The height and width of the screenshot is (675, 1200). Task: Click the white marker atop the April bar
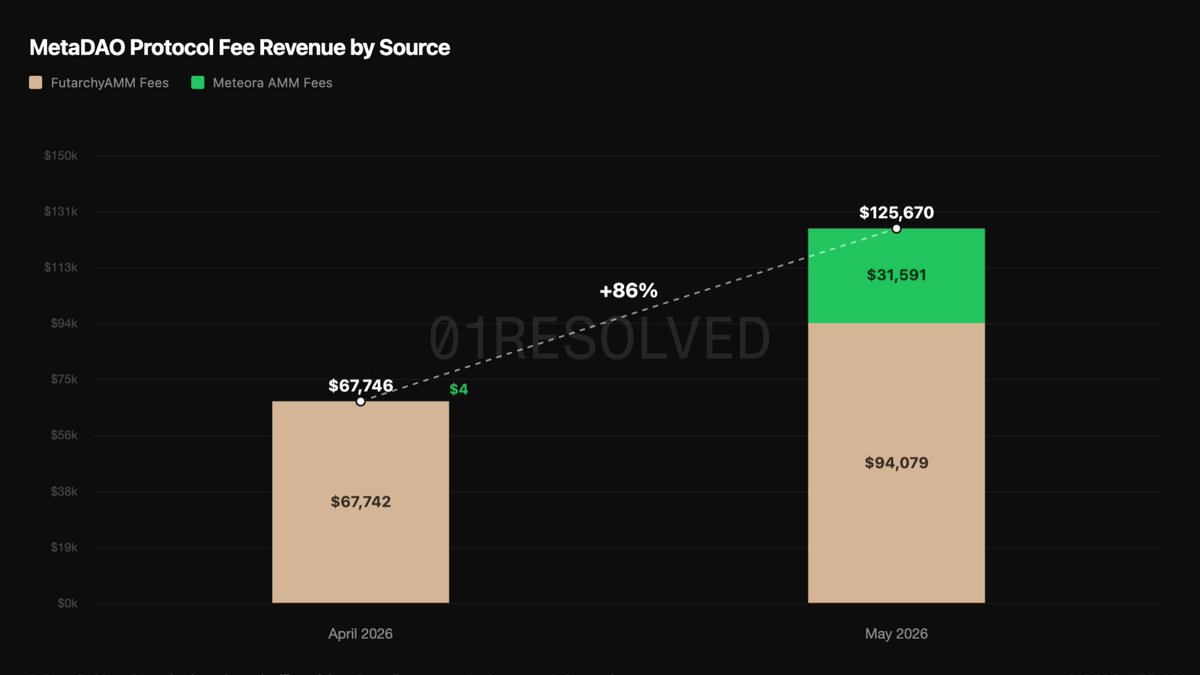point(360,401)
